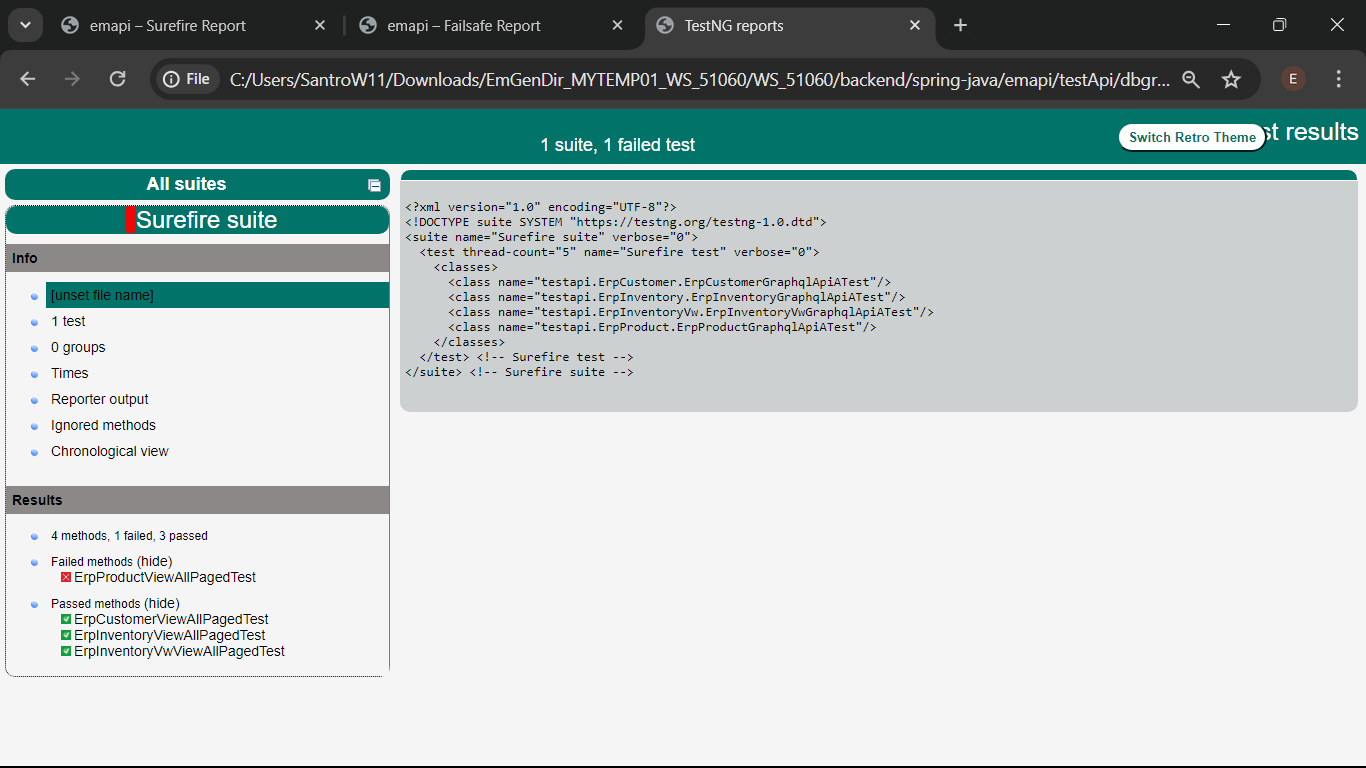Open the Chrome three-dot menu
Screen dimensions: 1366x768
pos(1339,79)
